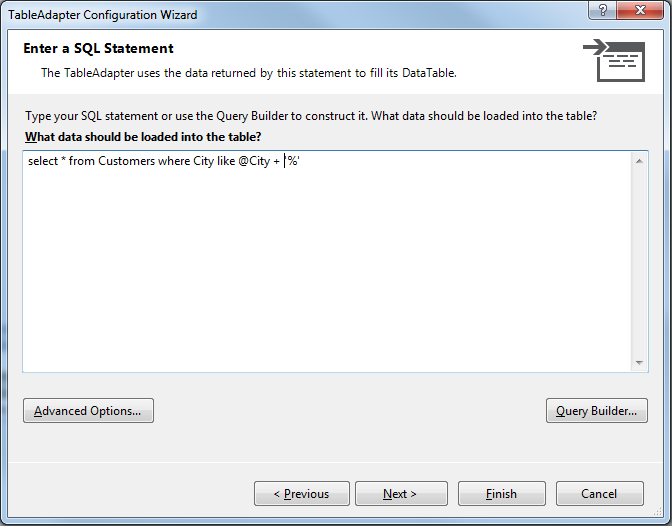
Task: Open the help question mark button
Action: 602,10
